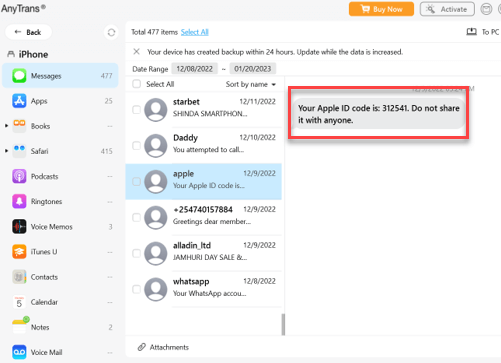This screenshot has width=501, height=363.
Task: Open the Contacts icon
Action: (x=19, y=277)
